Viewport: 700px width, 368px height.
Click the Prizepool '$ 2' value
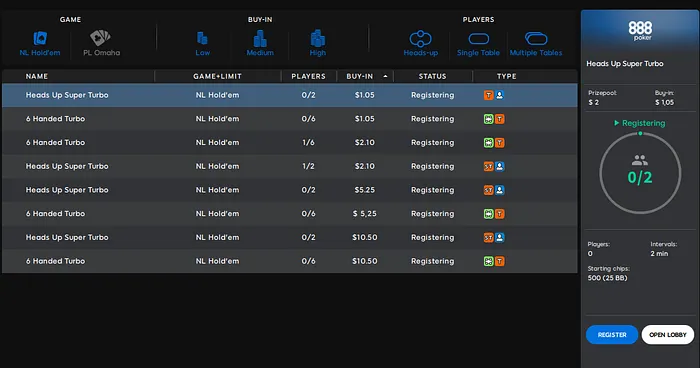[593, 102]
